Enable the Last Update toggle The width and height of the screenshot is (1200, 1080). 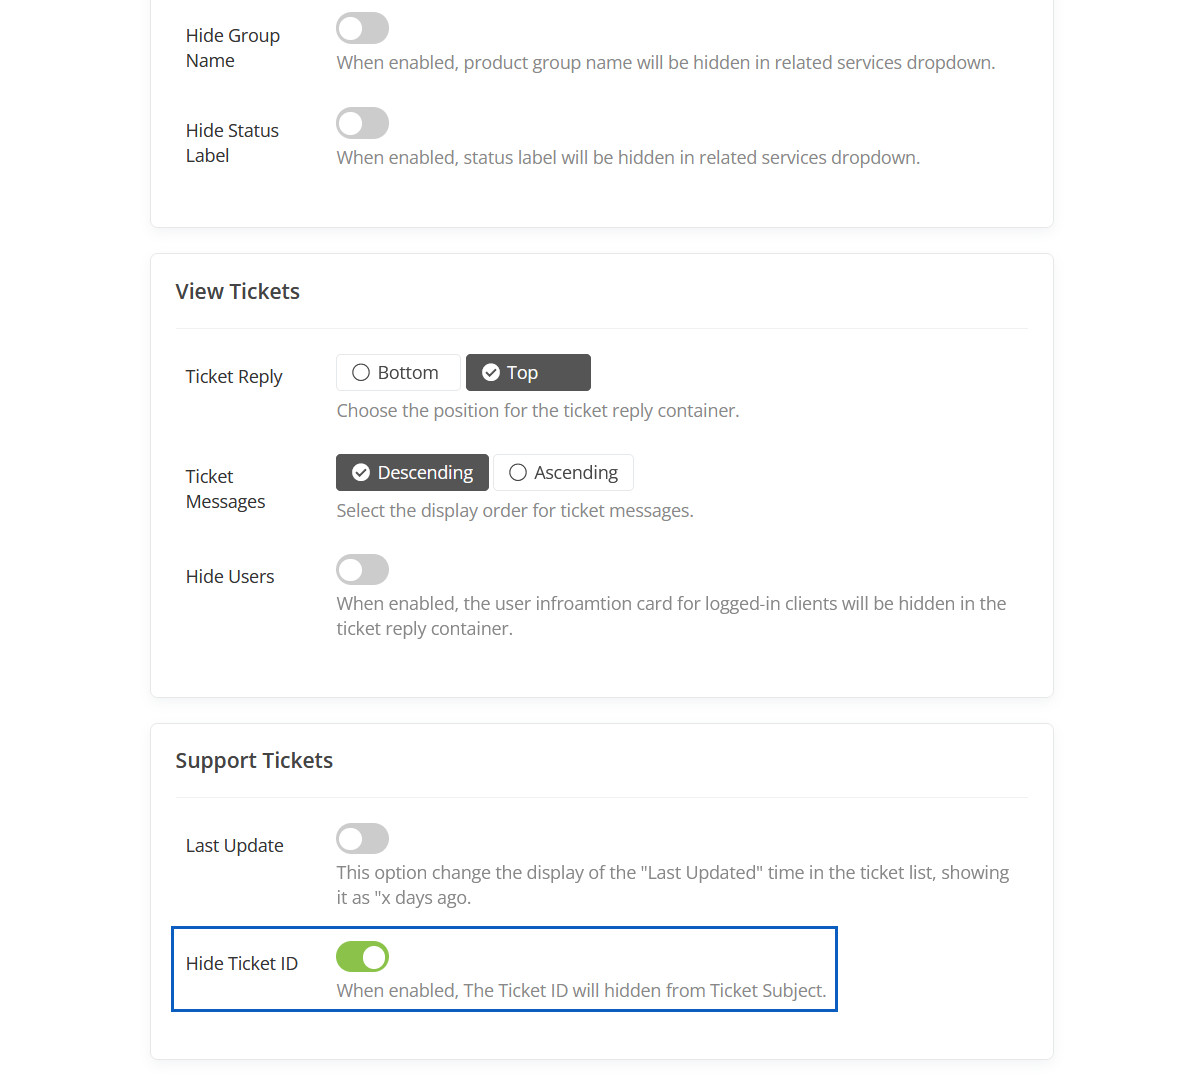tap(362, 838)
